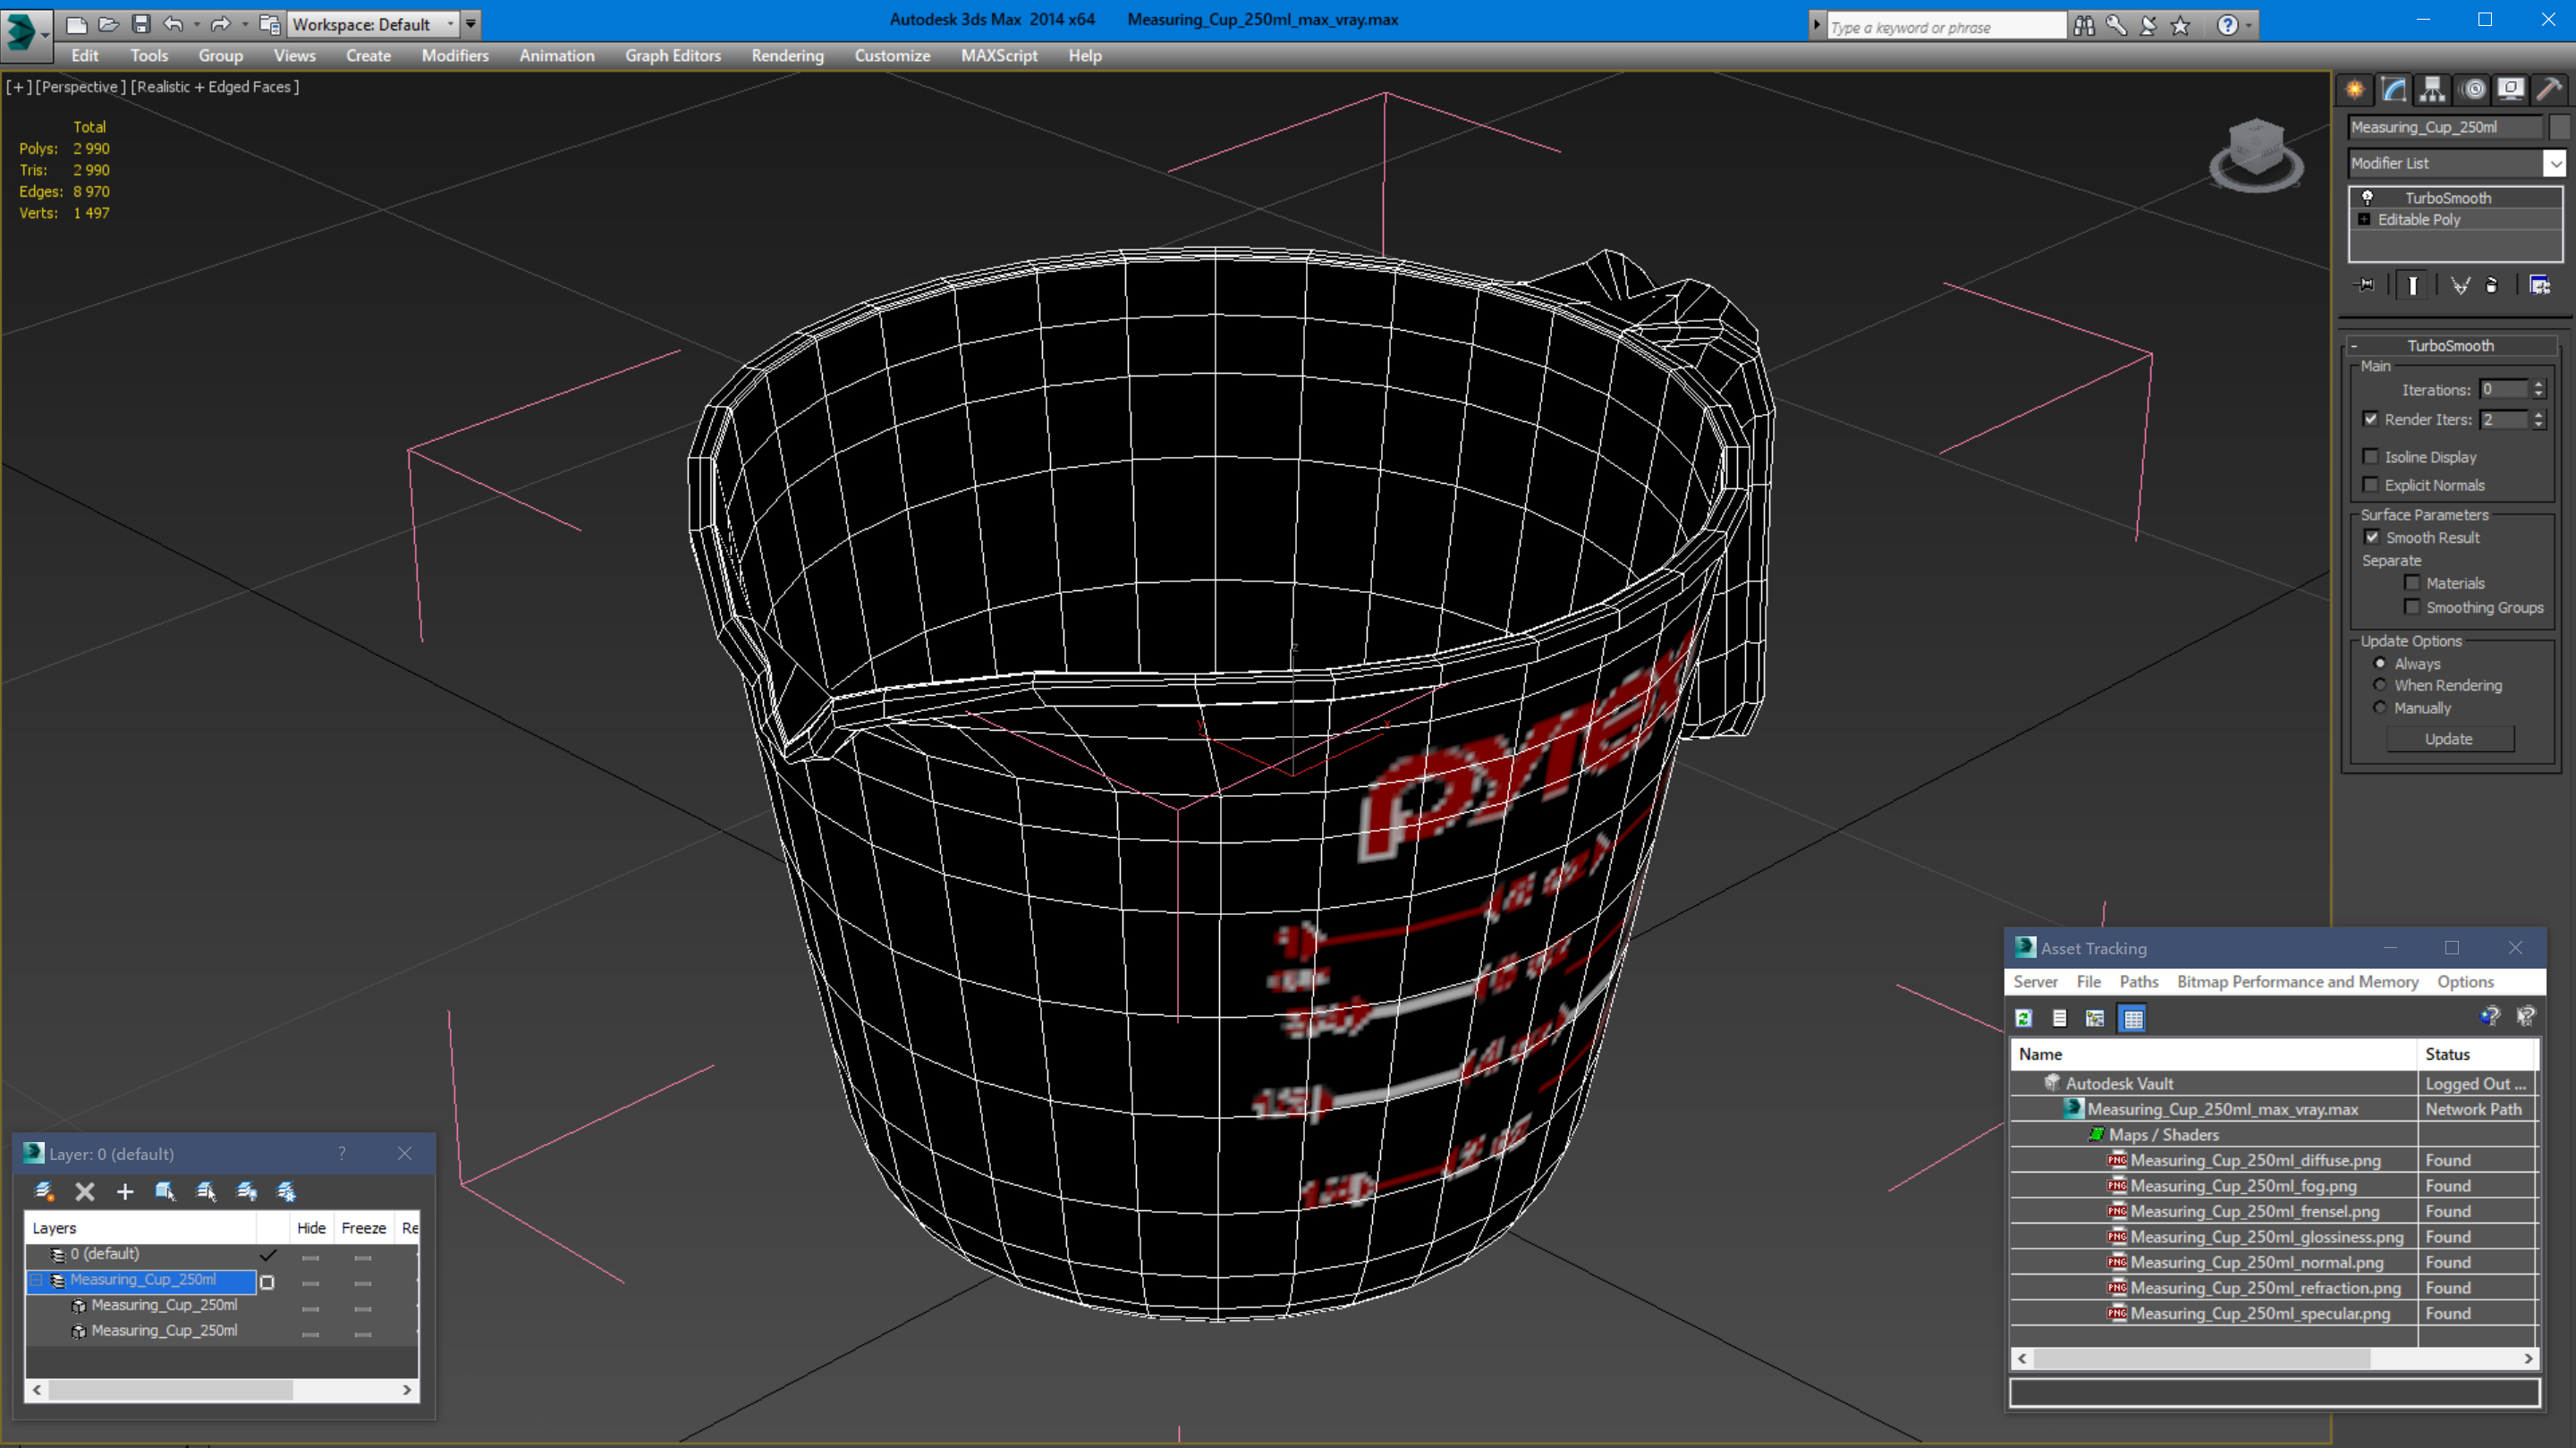Toggle Smooth Result checkbox
The width and height of the screenshot is (2576, 1448).
pos(2372,537)
